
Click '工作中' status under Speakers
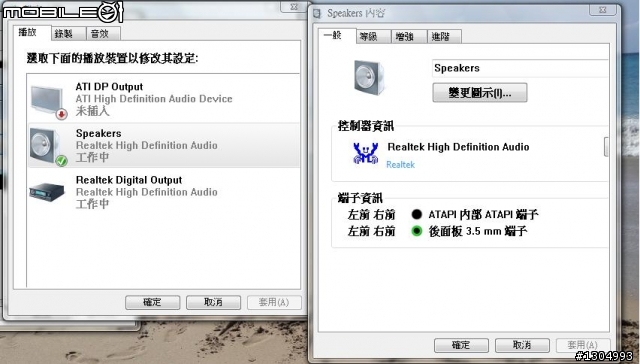pyautogui.click(x=92, y=157)
